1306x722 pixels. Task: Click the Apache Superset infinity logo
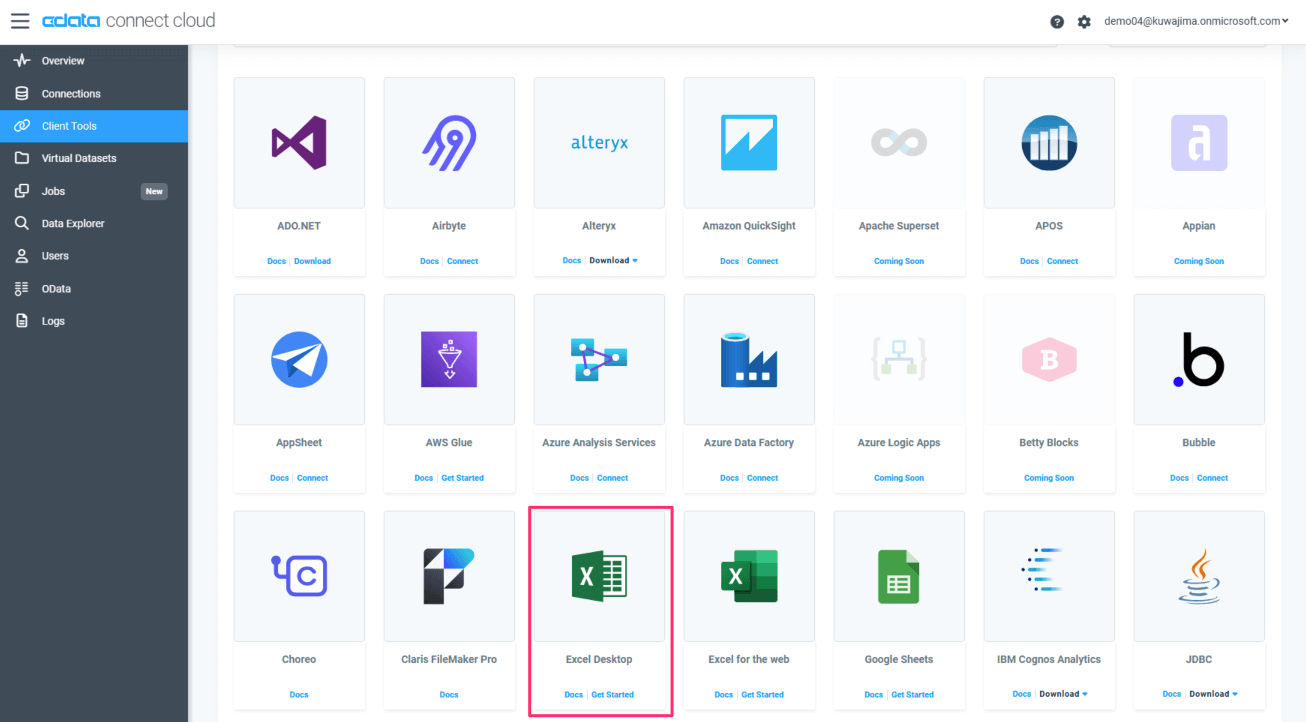899,143
